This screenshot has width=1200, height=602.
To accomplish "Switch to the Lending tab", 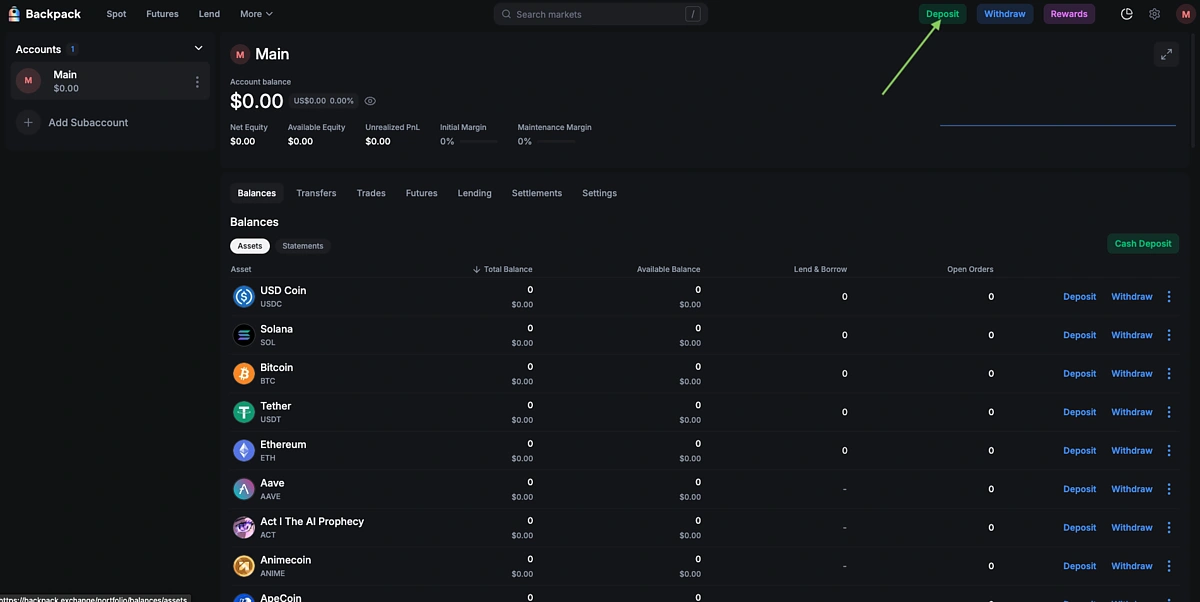I will (x=474, y=193).
